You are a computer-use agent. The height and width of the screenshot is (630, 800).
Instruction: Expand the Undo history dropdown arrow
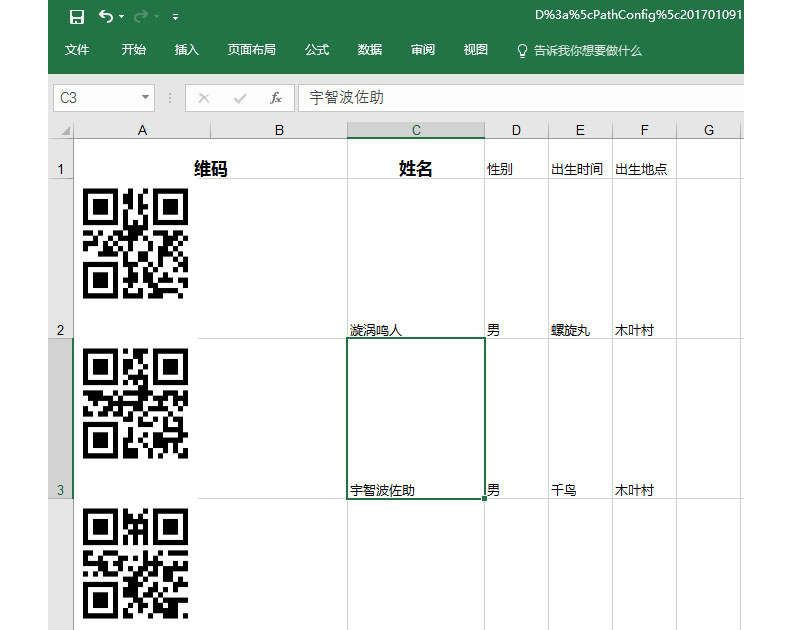(x=122, y=17)
